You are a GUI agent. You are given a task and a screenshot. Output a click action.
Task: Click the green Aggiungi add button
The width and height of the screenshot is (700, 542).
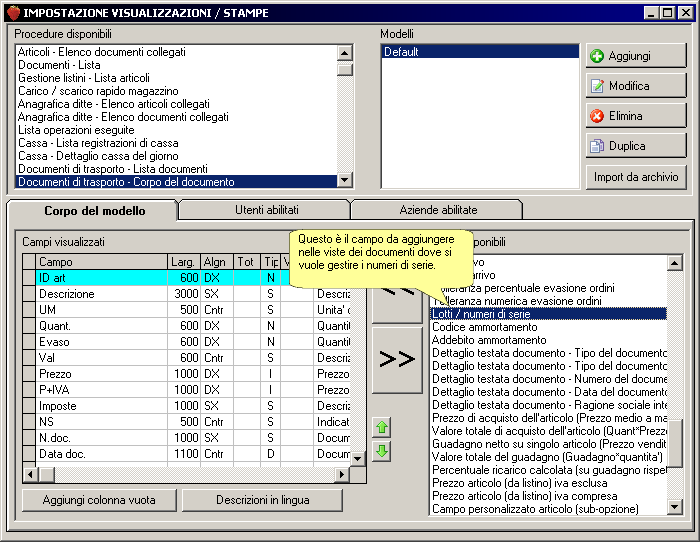(635, 56)
